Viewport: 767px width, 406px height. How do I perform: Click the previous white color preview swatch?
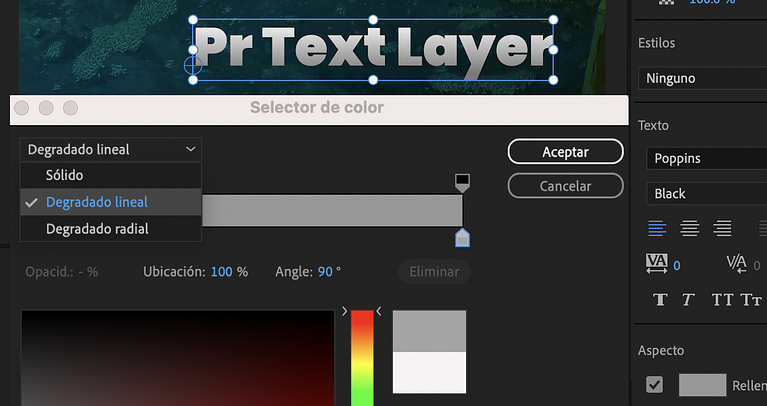(x=429, y=372)
